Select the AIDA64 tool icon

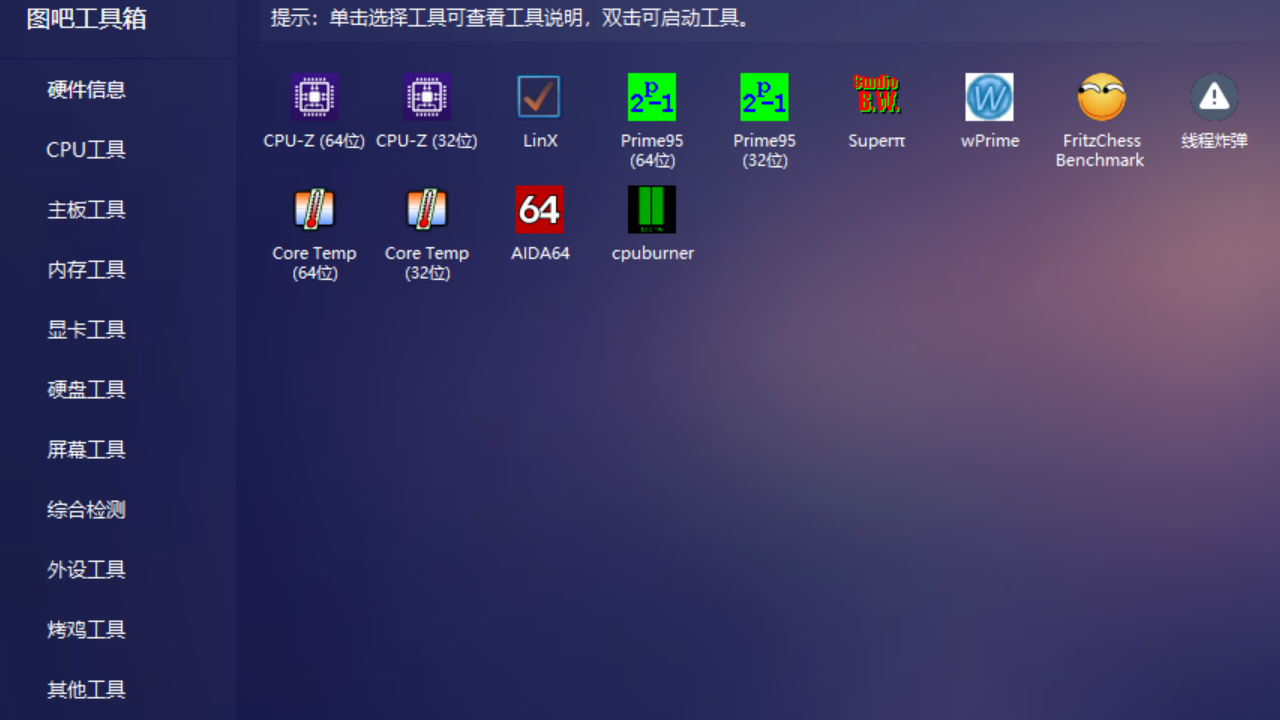(x=539, y=210)
